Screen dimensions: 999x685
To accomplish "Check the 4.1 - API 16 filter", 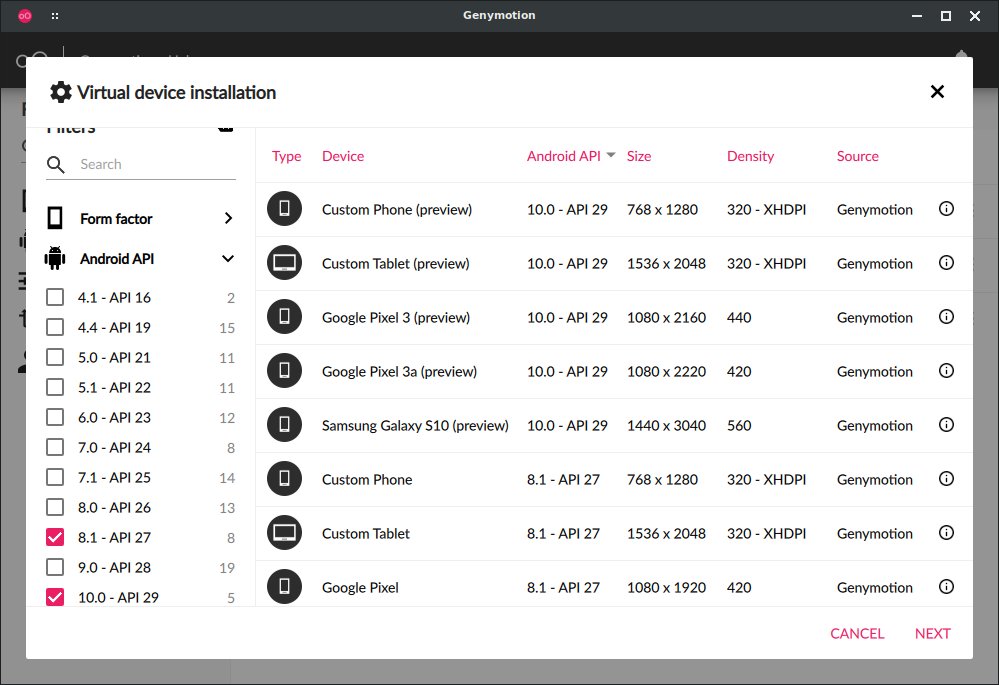I will click(x=55, y=297).
